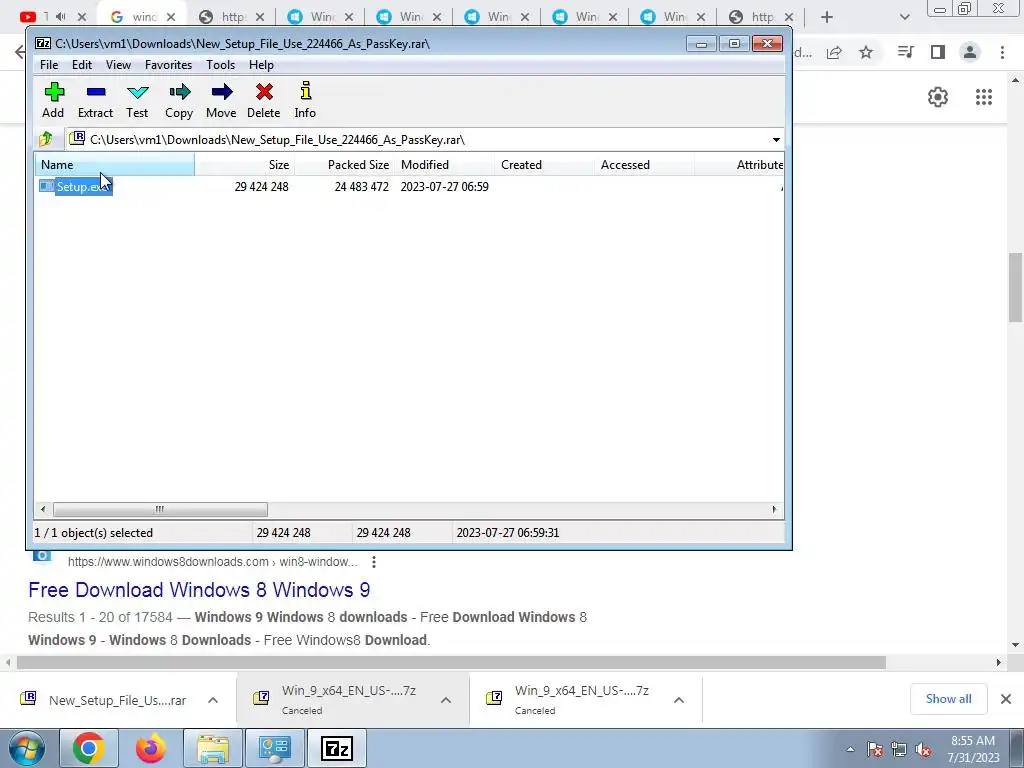This screenshot has height=768, width=1024.
Task: Open Firefox from the taskbar
Action: pyautogui.click(x=150, y=748)
